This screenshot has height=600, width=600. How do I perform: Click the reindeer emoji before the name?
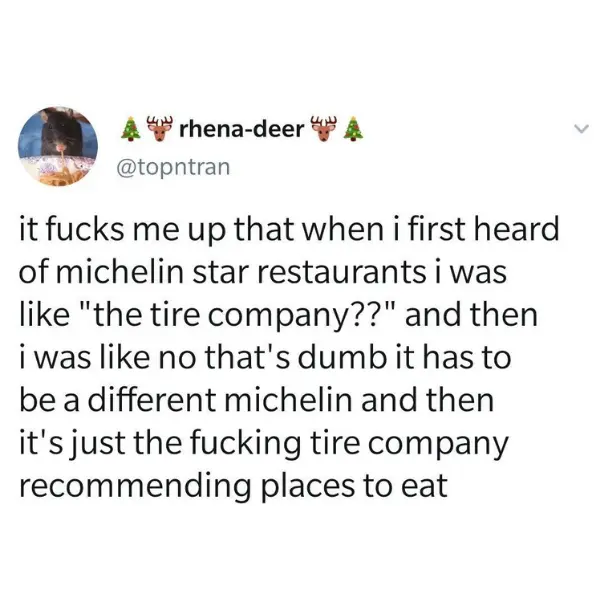(158, 129)
